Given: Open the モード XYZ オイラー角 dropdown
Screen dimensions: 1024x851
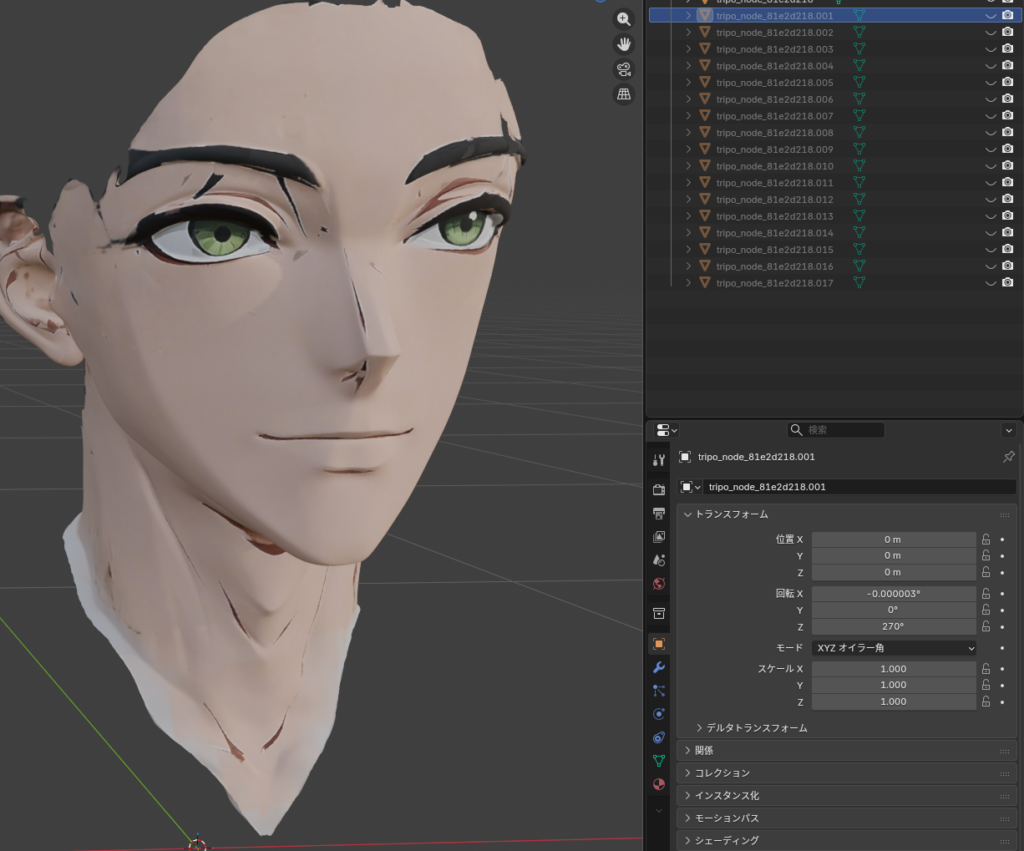Looking at the screenshot, I should click(x=893, y=648).
